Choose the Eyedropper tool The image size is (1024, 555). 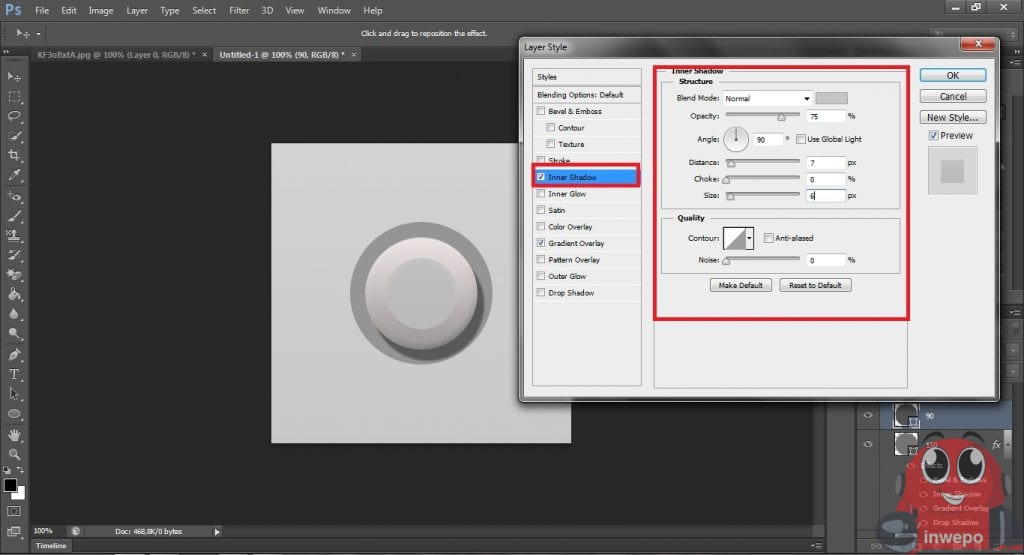point(14,175)
